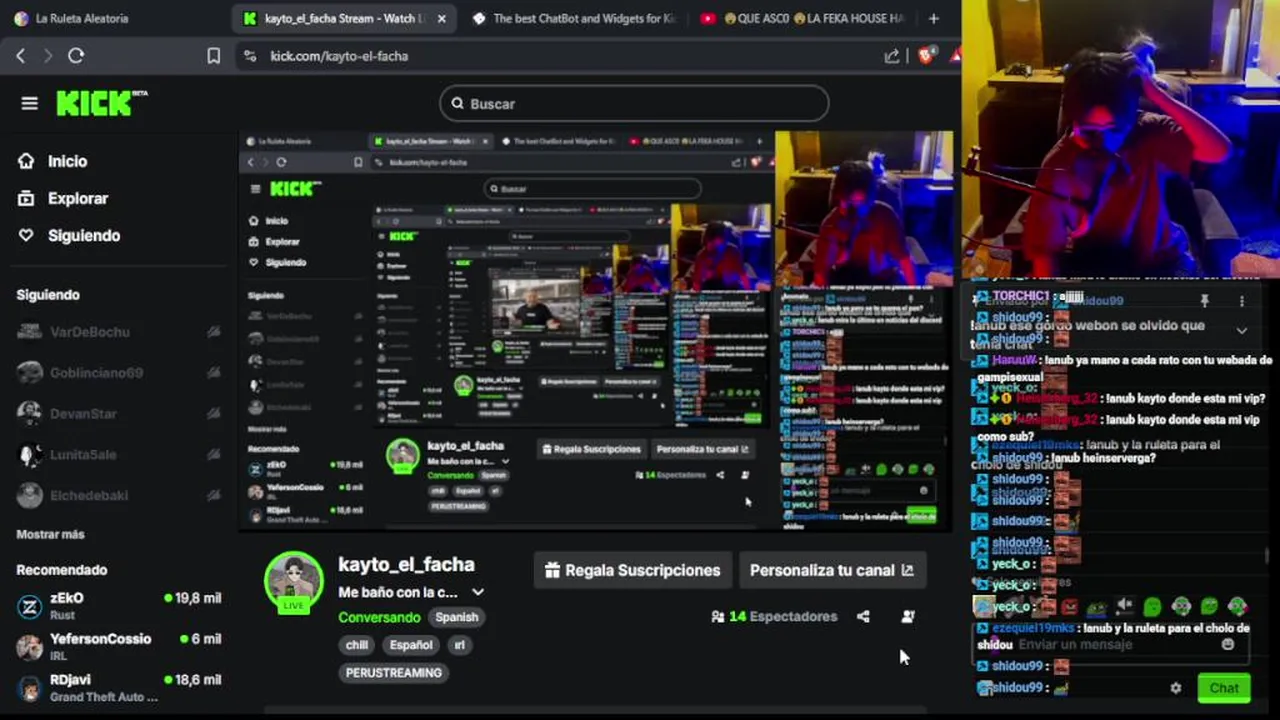Close the kayto_el_facha Stream tab
Screen dimensions: 1280x720
point(441,18)
